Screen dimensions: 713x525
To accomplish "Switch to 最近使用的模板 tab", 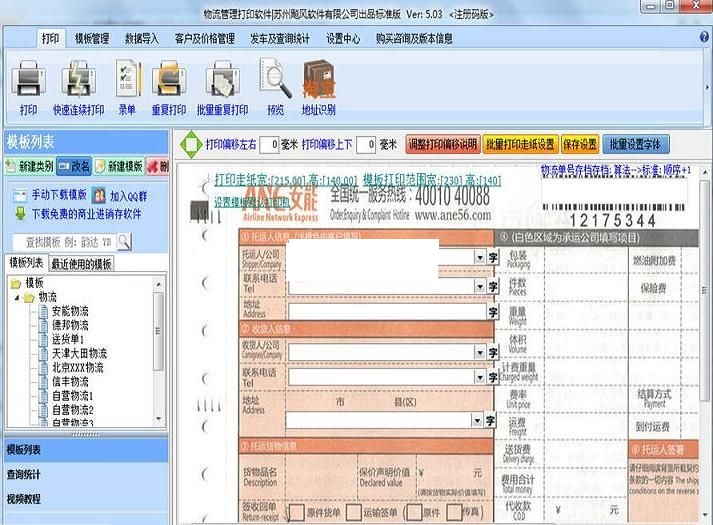I will tap(81, 264).
